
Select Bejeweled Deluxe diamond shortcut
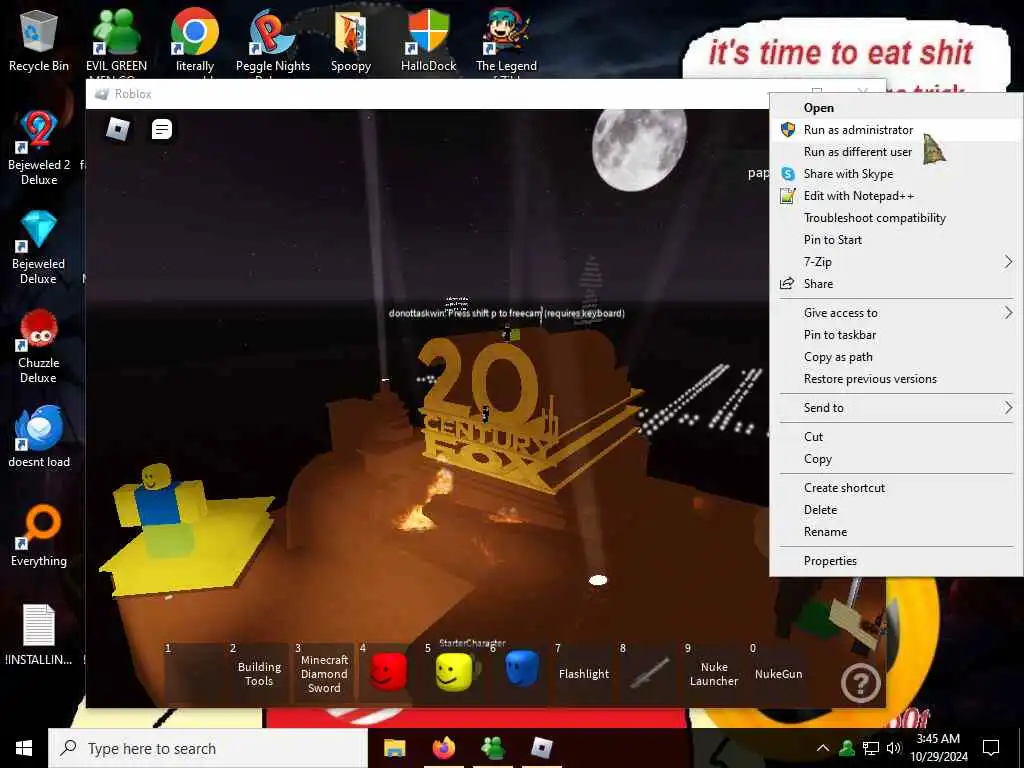point(39,248)
